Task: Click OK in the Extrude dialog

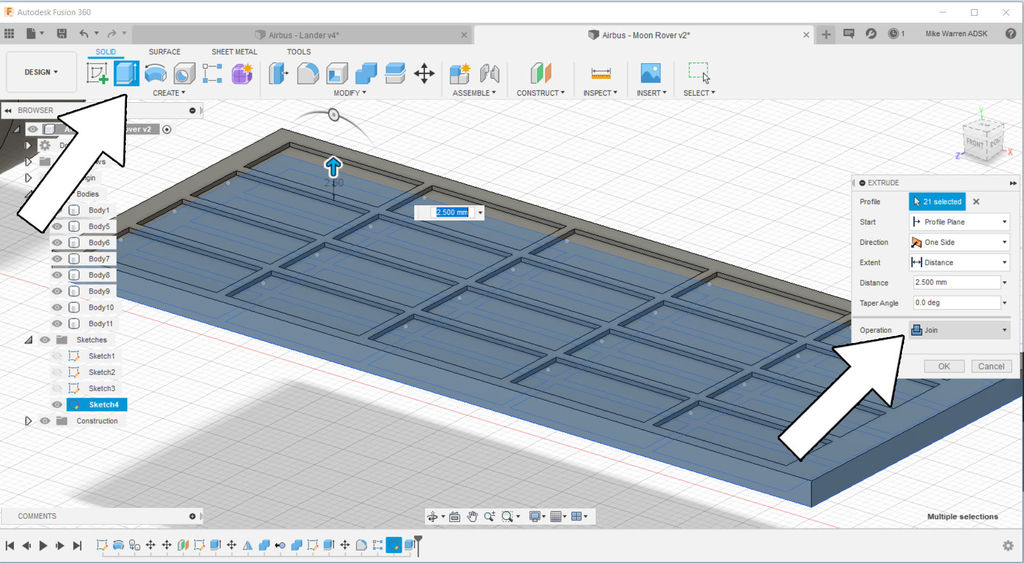Action: tap(944, 366)
